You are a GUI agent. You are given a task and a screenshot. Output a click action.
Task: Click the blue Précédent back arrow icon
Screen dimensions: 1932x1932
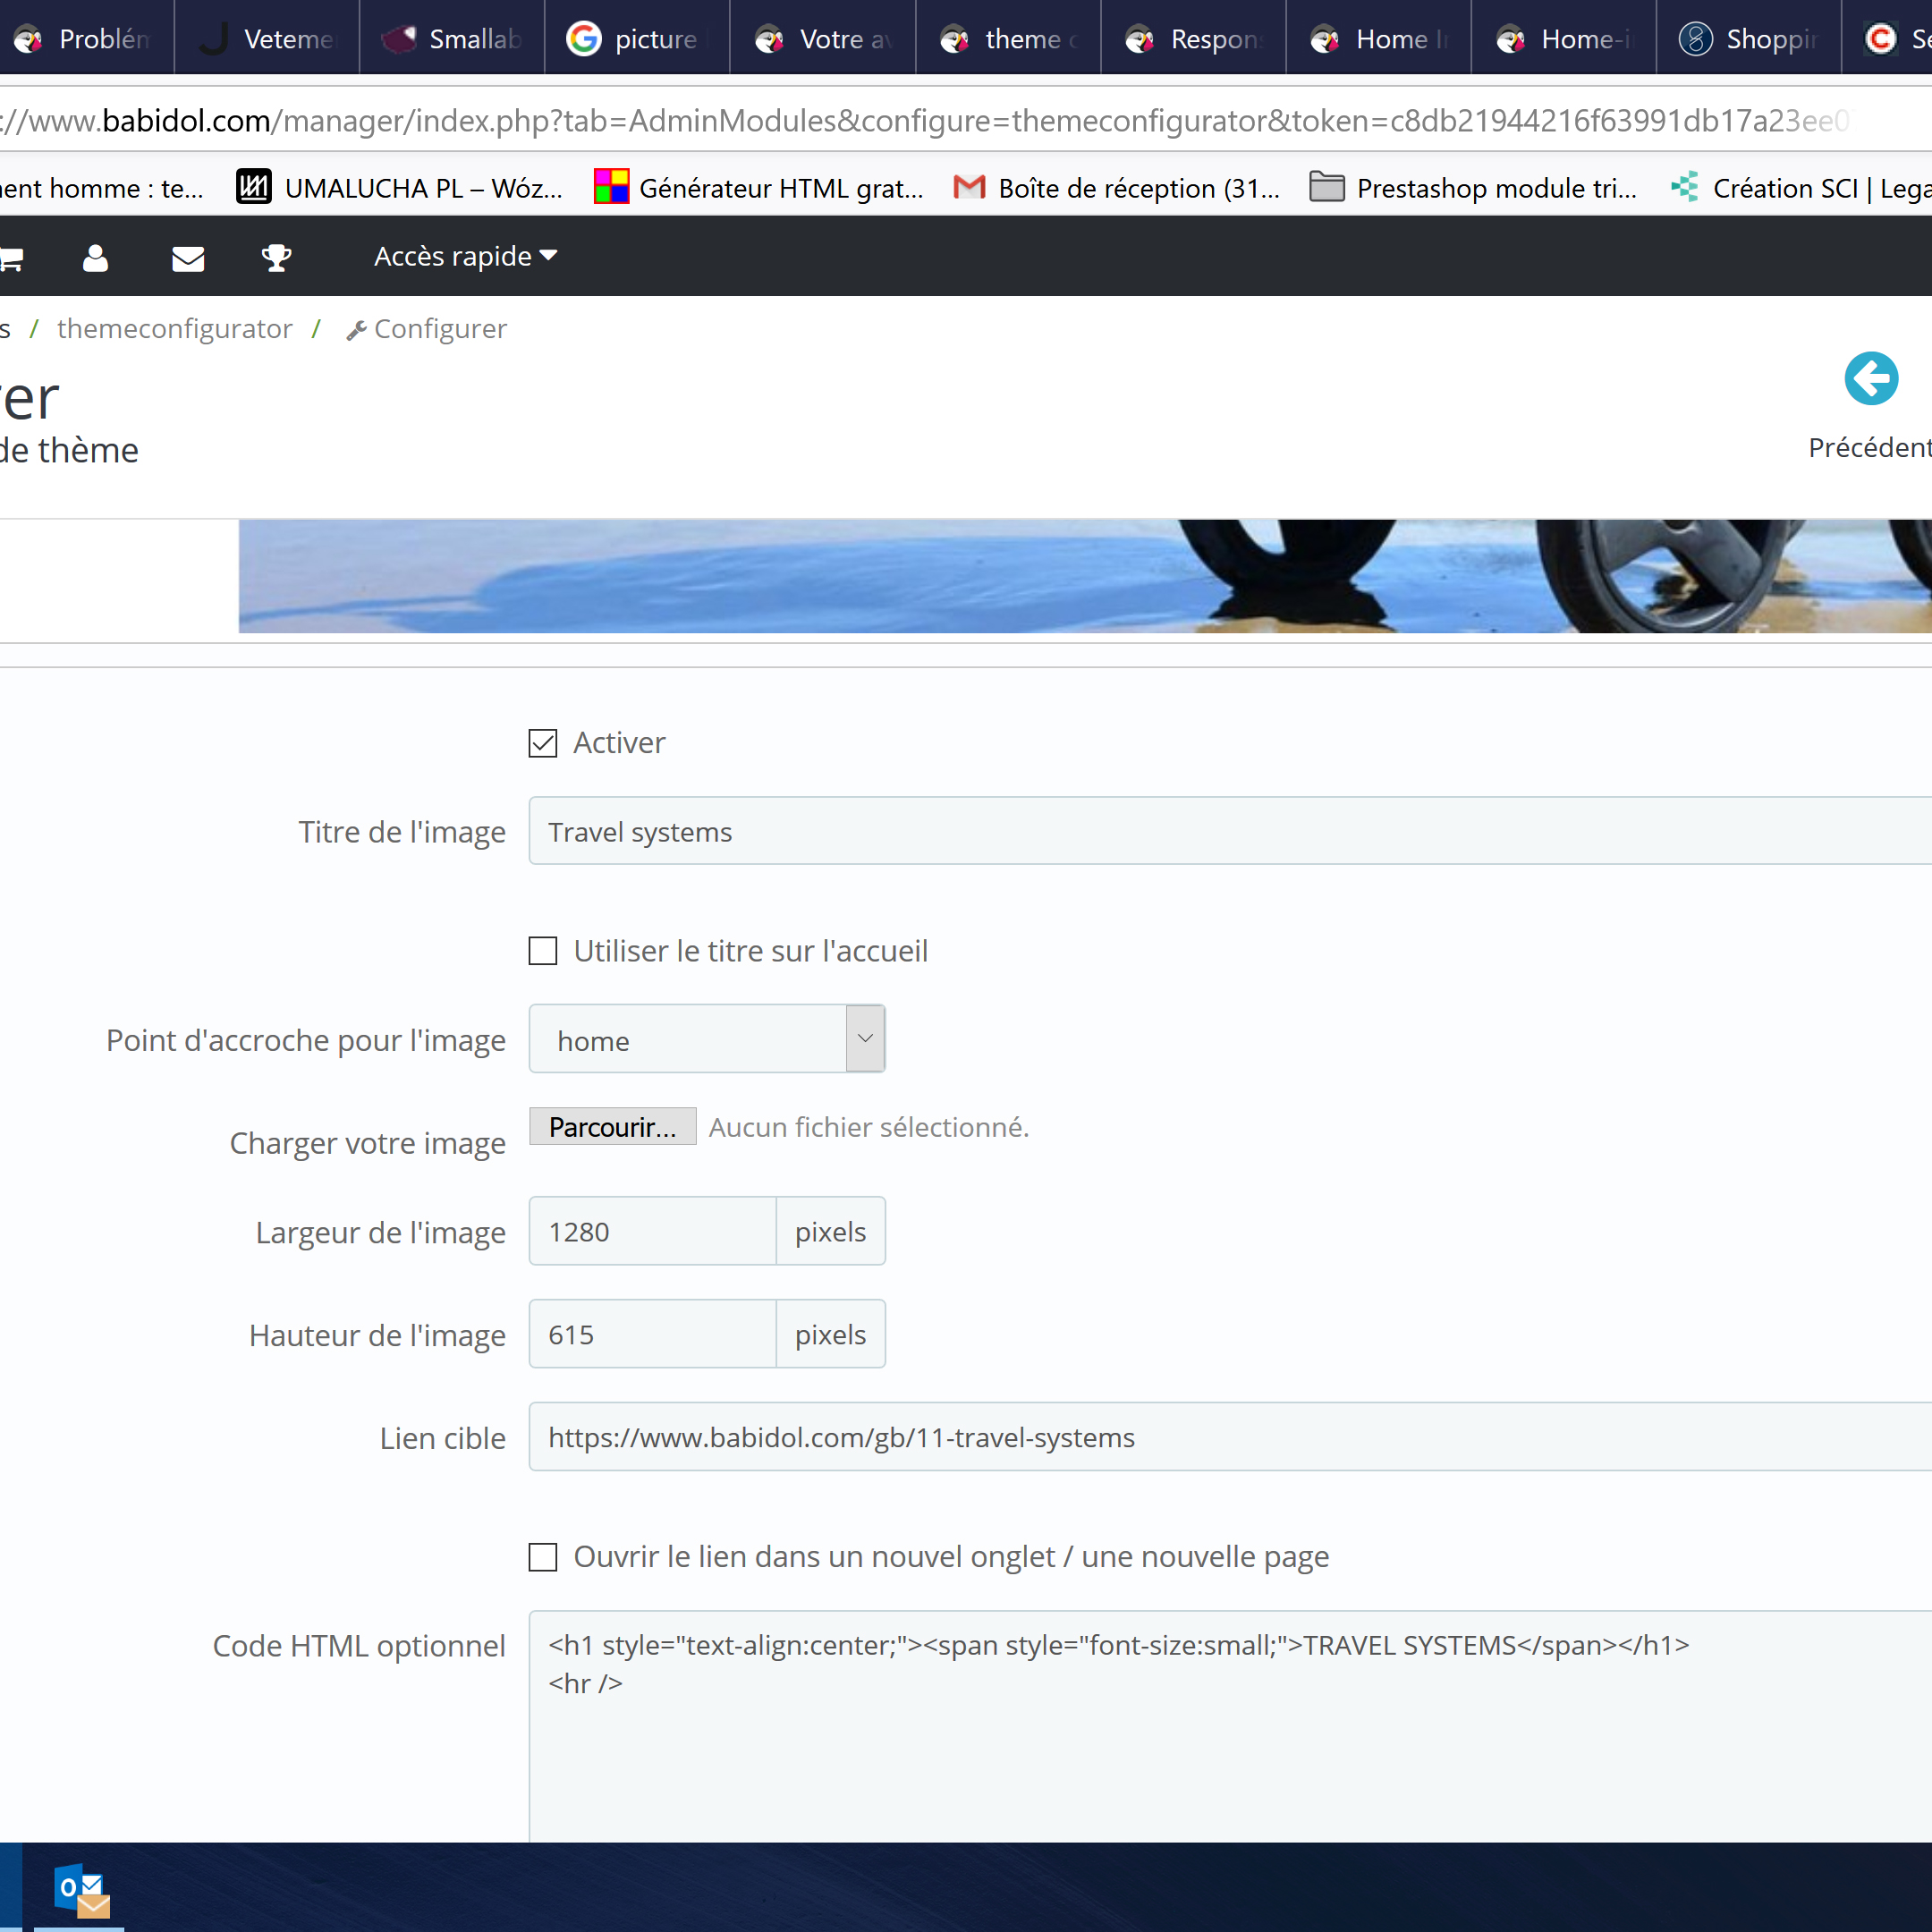coord(1871,379)
